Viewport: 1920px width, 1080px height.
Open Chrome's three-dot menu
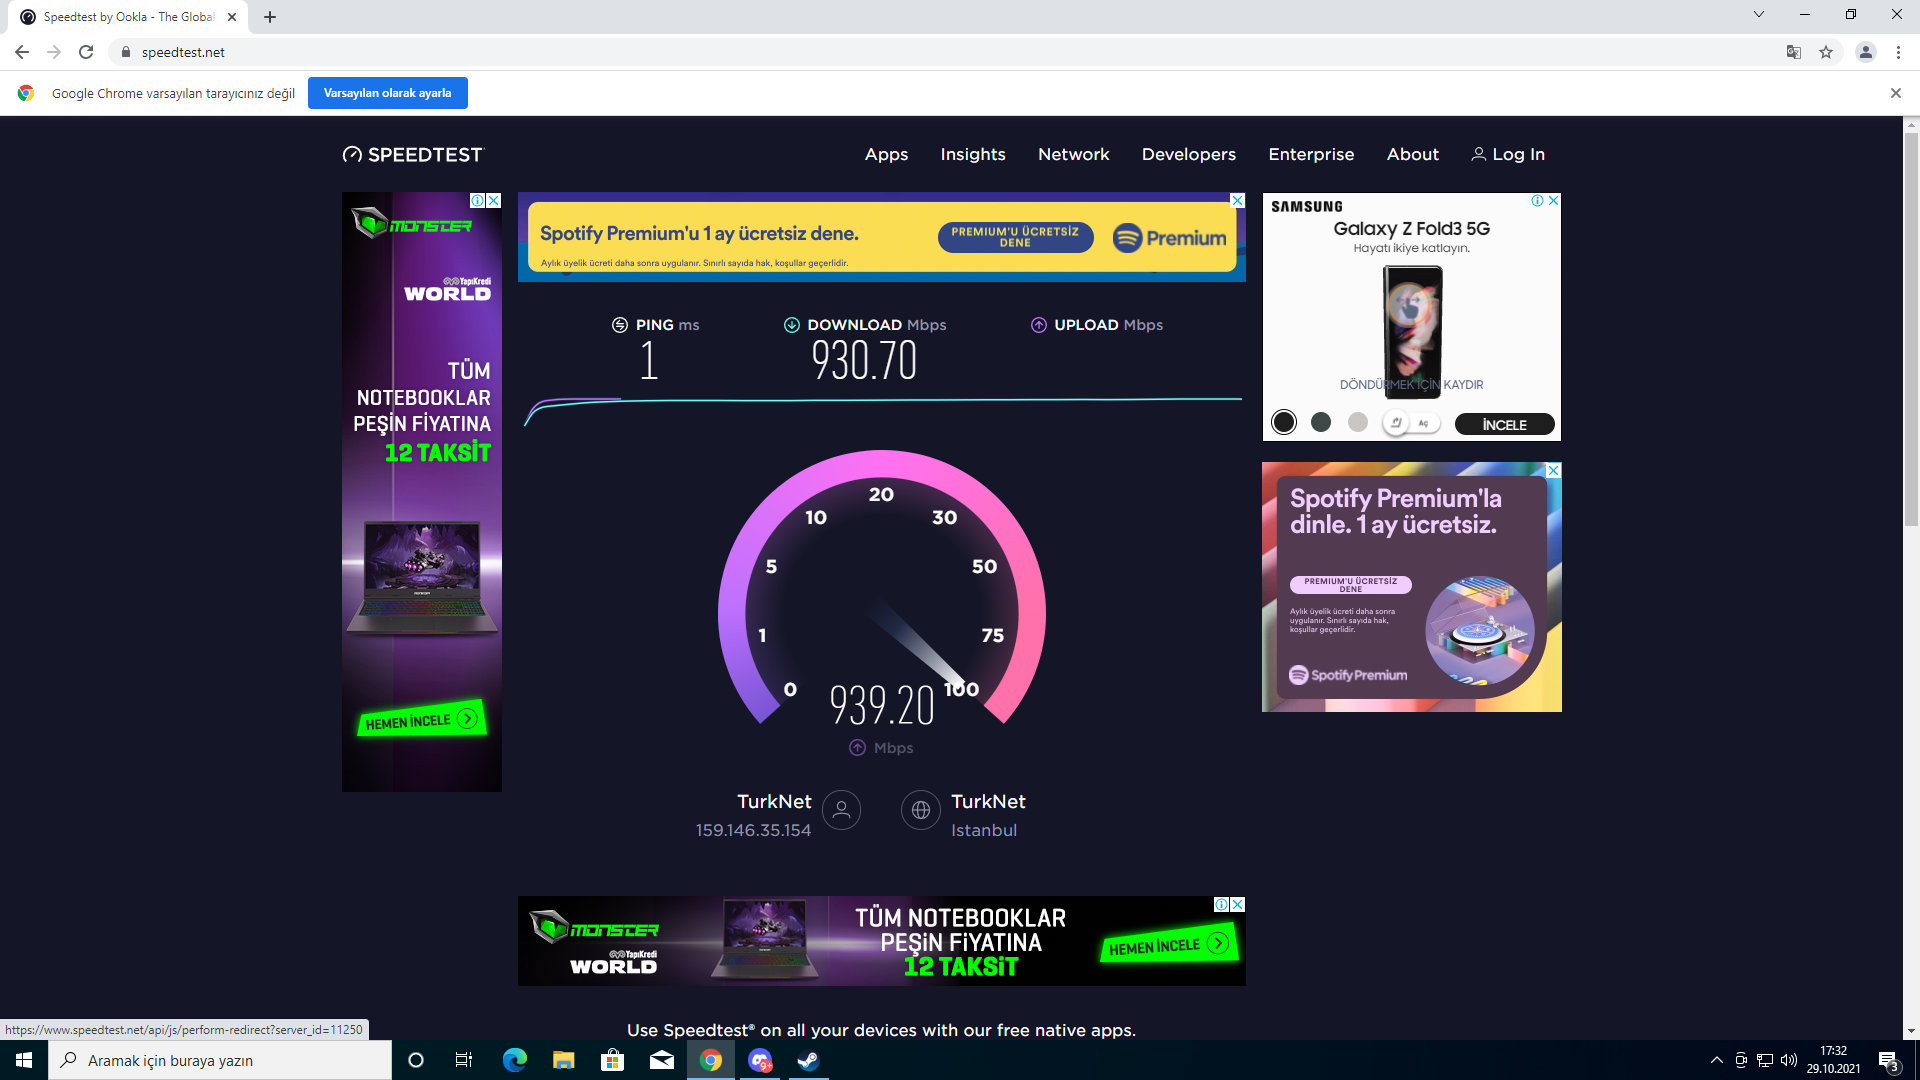[1898, 52]
